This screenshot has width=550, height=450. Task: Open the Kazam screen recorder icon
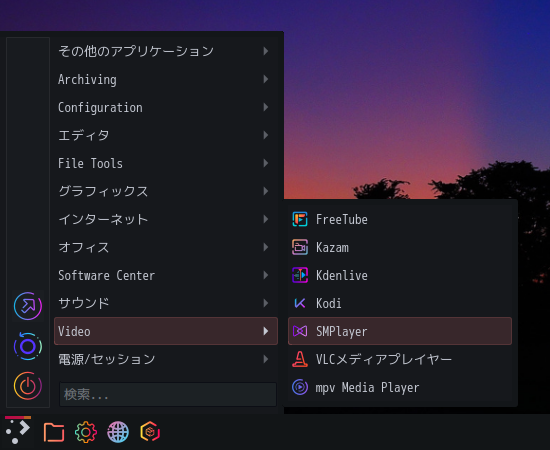pyautogui.click(x=300, y=247)
